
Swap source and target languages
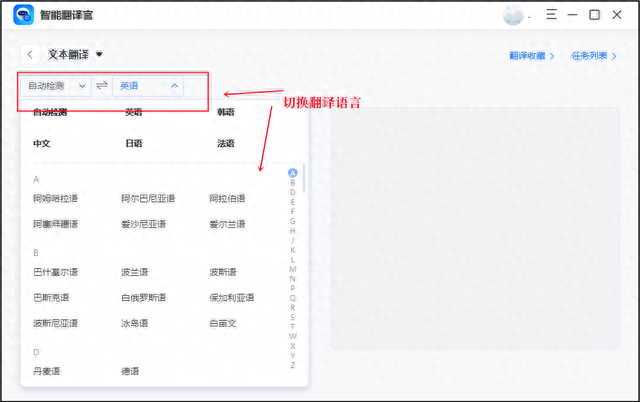point(102,85)
